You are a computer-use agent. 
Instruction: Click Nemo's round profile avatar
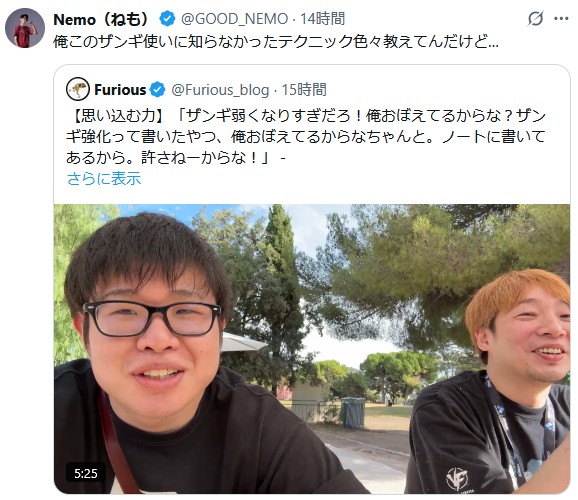click(x=25, y=28)
